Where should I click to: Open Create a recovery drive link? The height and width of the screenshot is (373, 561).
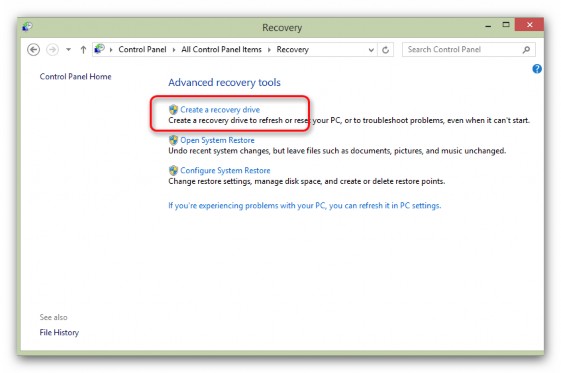point(220,109)
